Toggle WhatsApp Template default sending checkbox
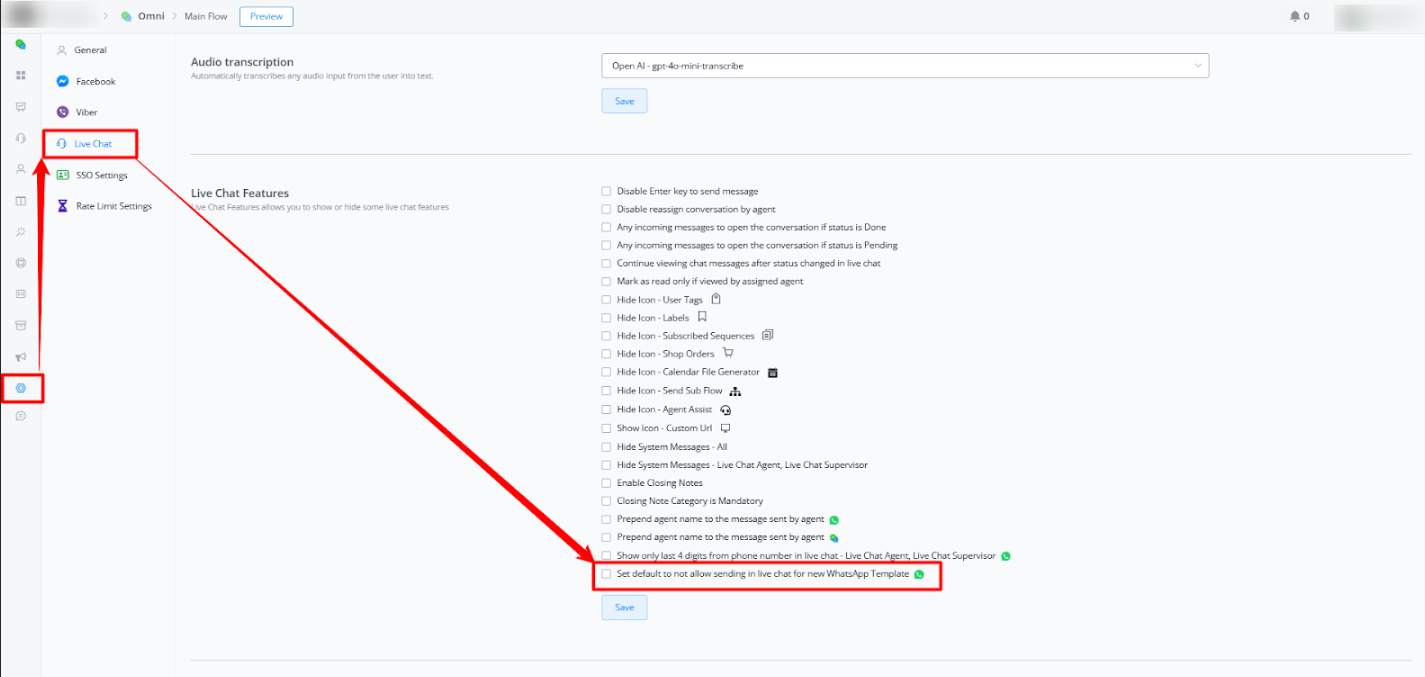This screenshot has width=1425, height=677. (x=606, y=574)
